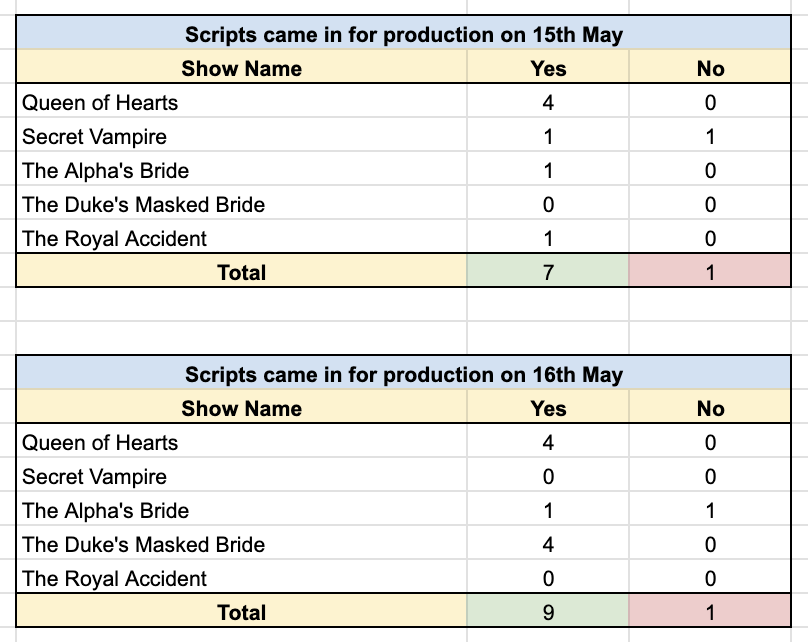Select Secret Vampire cell in 15th May table
Screen dimensions: 808x642
pyautogui.click(x=242, y=135)
